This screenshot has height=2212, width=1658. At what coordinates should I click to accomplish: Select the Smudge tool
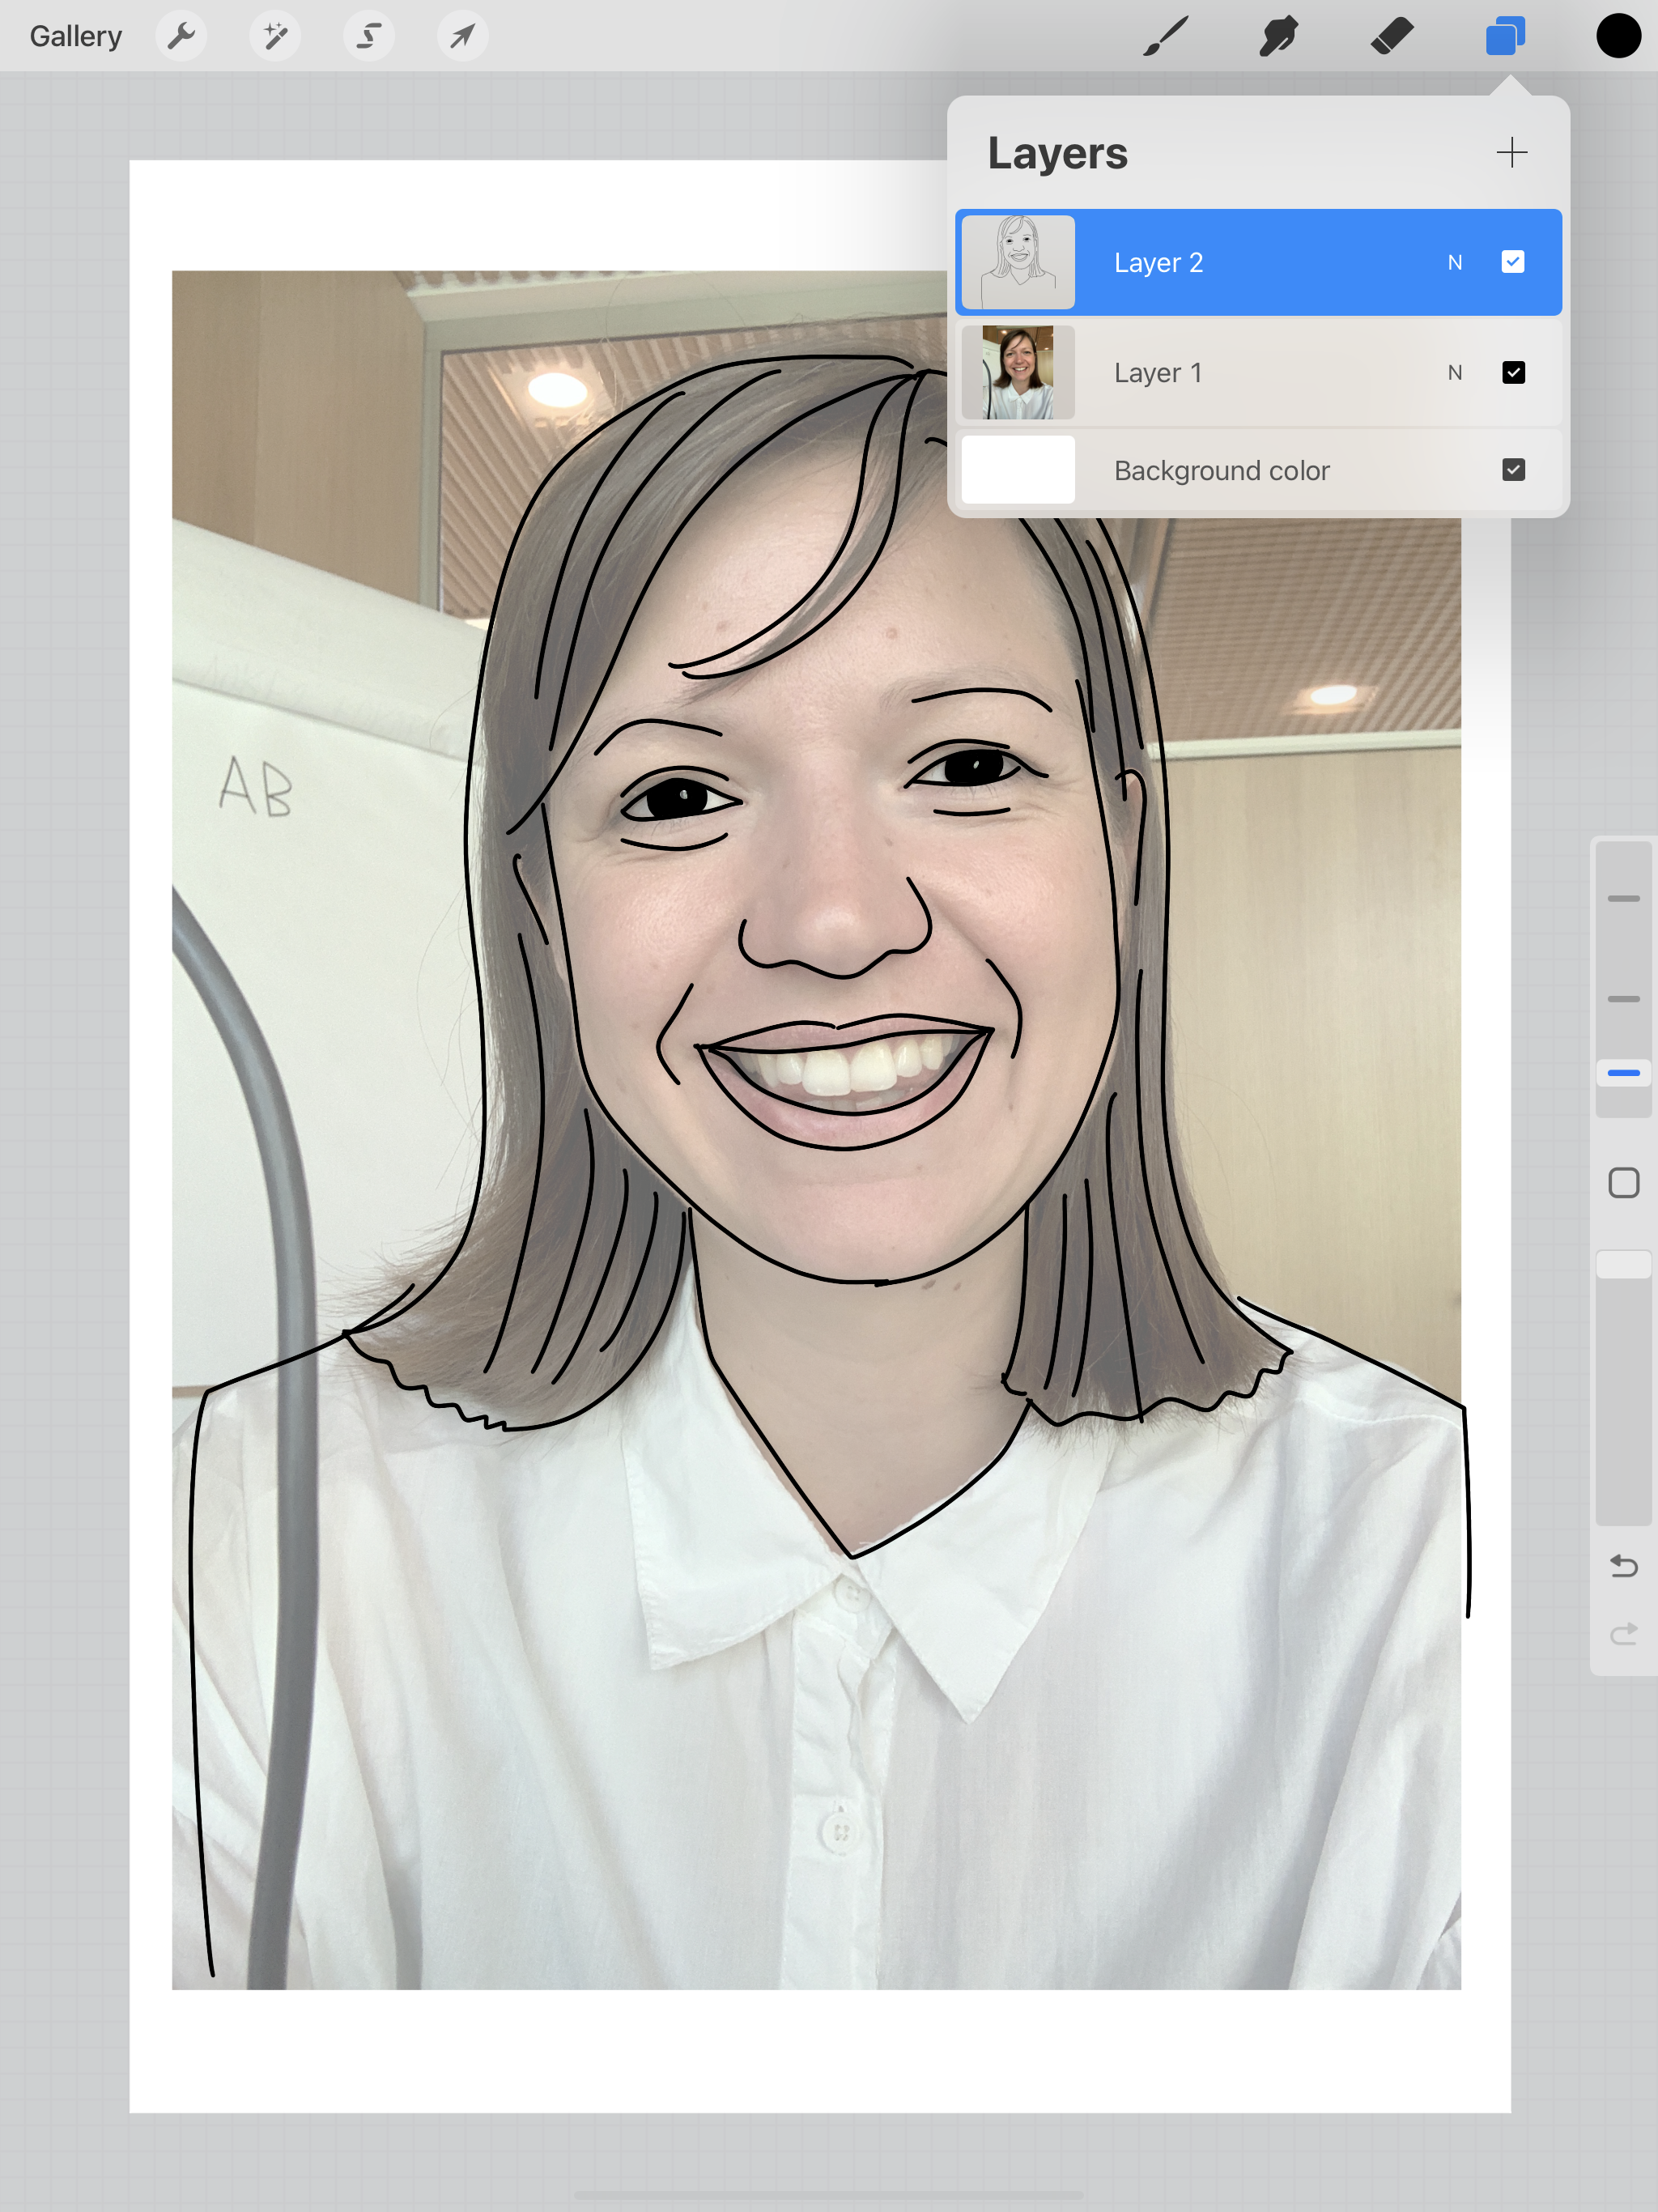point(1278,37)
